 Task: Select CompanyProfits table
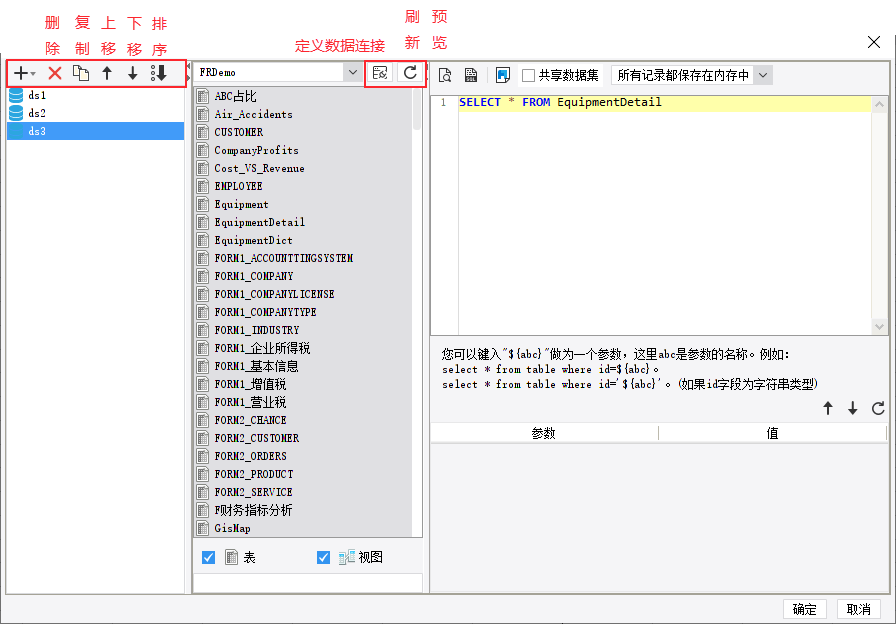(x=303, y=150)
